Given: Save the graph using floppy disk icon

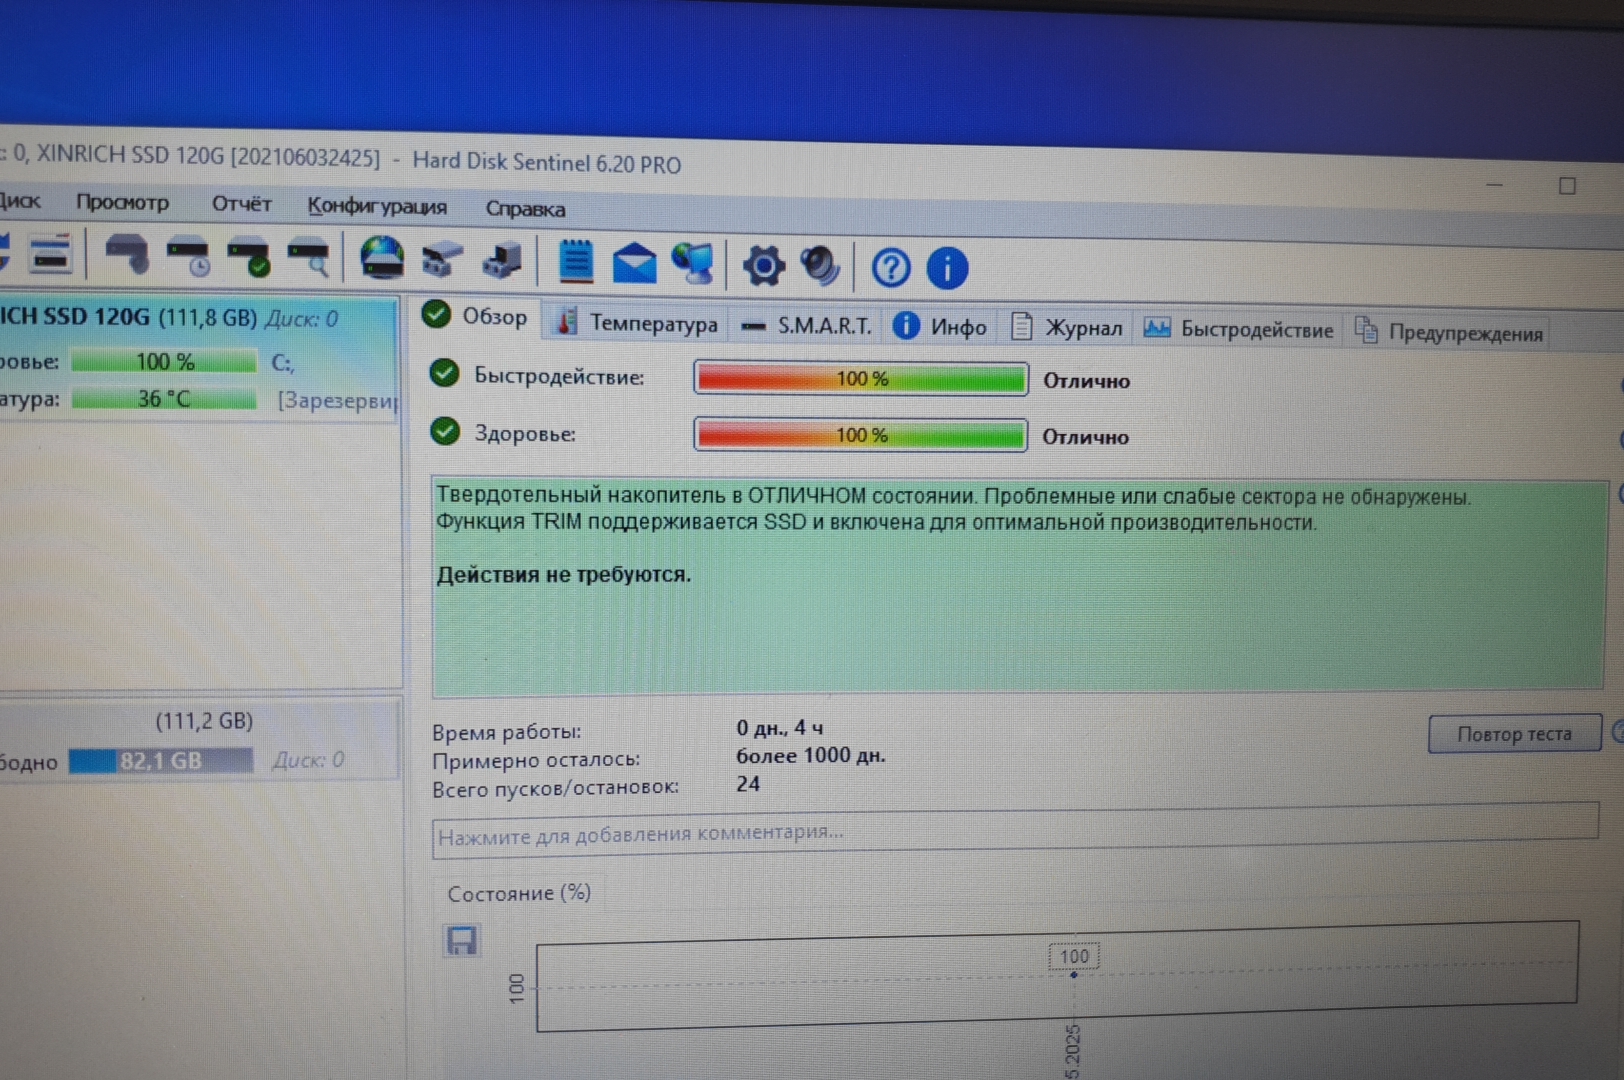Looking at the screenshot, I should [x=461, y=940].
